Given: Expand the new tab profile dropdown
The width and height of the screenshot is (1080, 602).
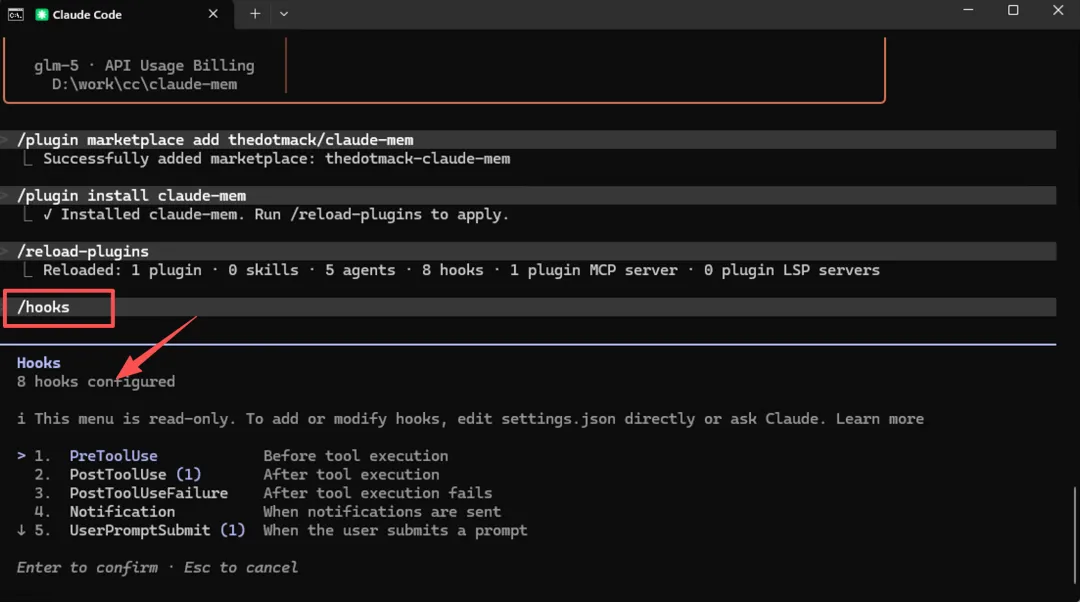Looking at the screenshot, I should pos(284,14).
